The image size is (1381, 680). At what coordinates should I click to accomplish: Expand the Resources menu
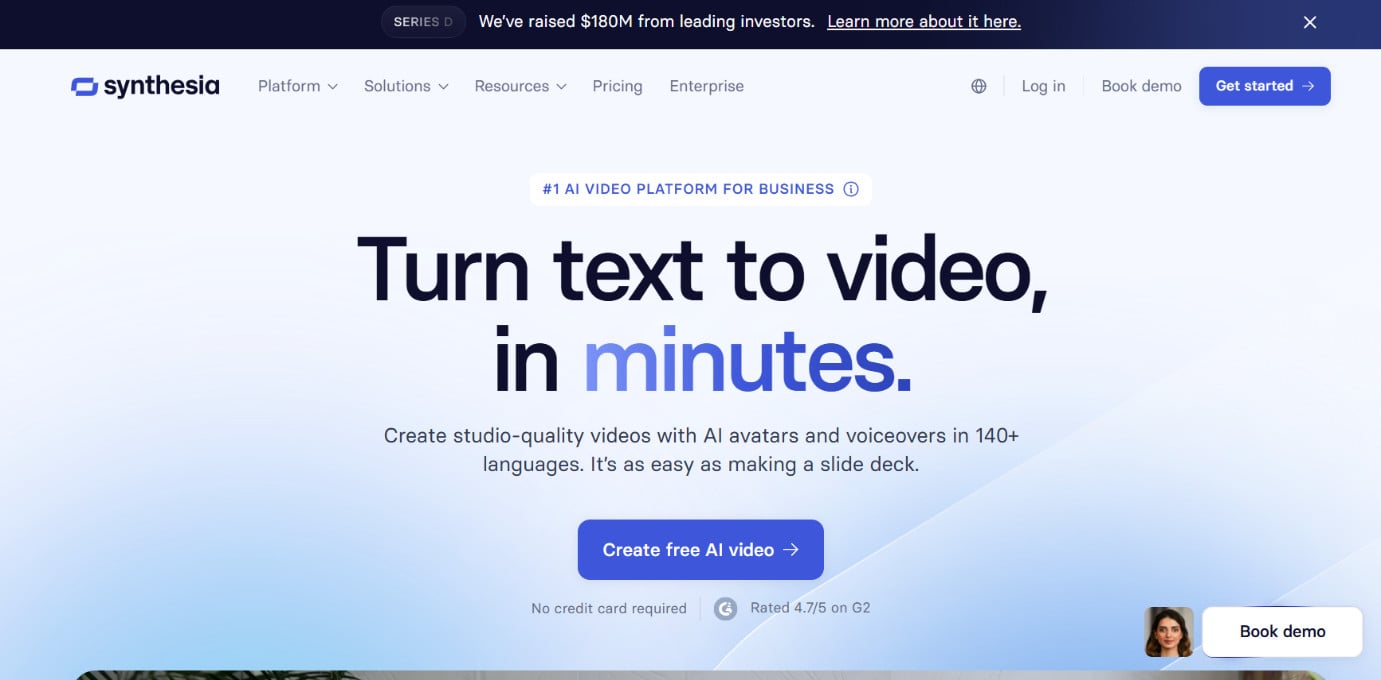[521, 86]
